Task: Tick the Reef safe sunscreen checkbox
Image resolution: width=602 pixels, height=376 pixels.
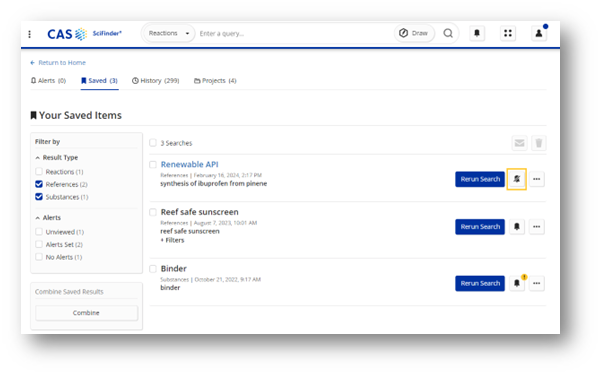Action: [153, 212]
